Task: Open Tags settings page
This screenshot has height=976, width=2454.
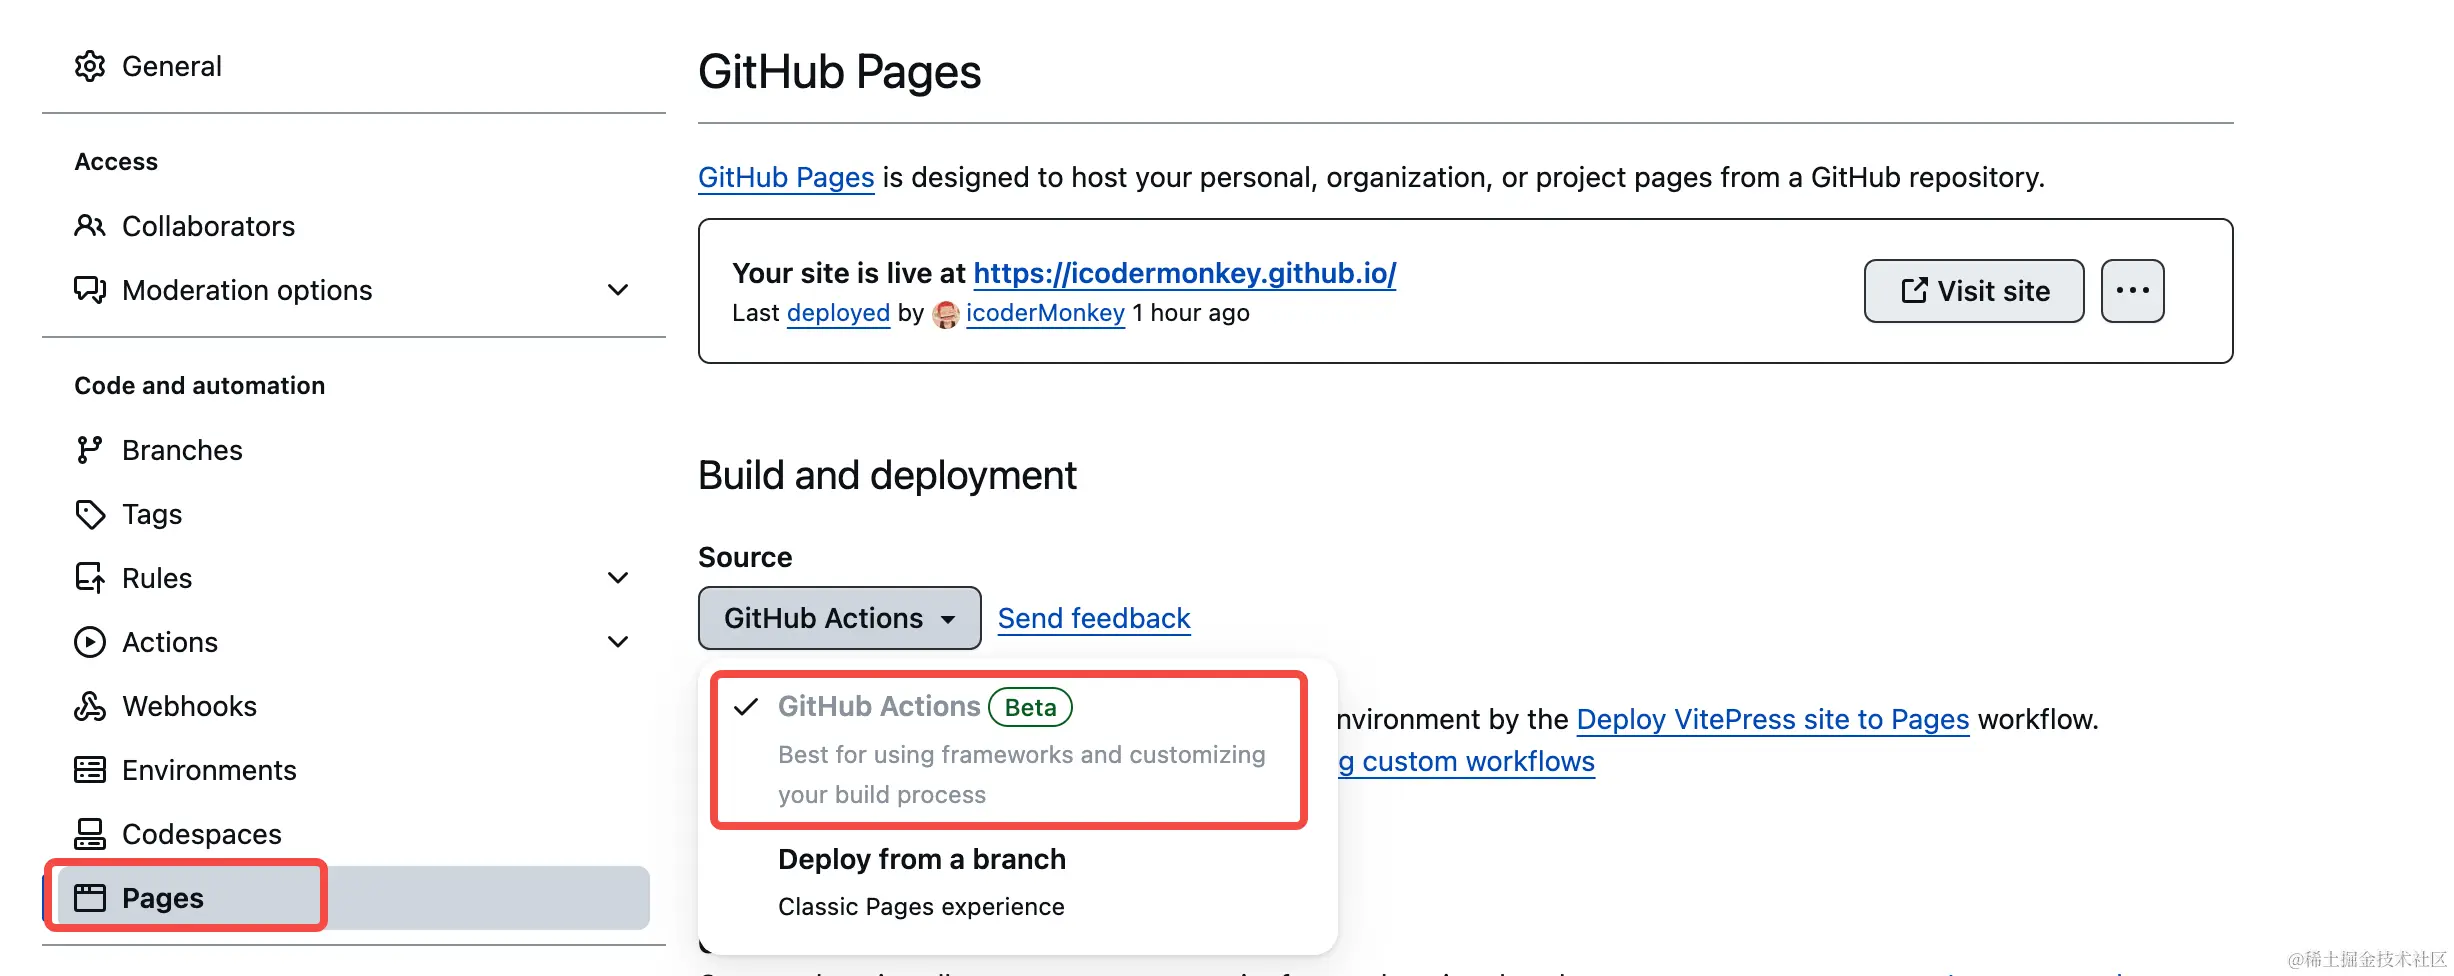Action: pos(354,514)
